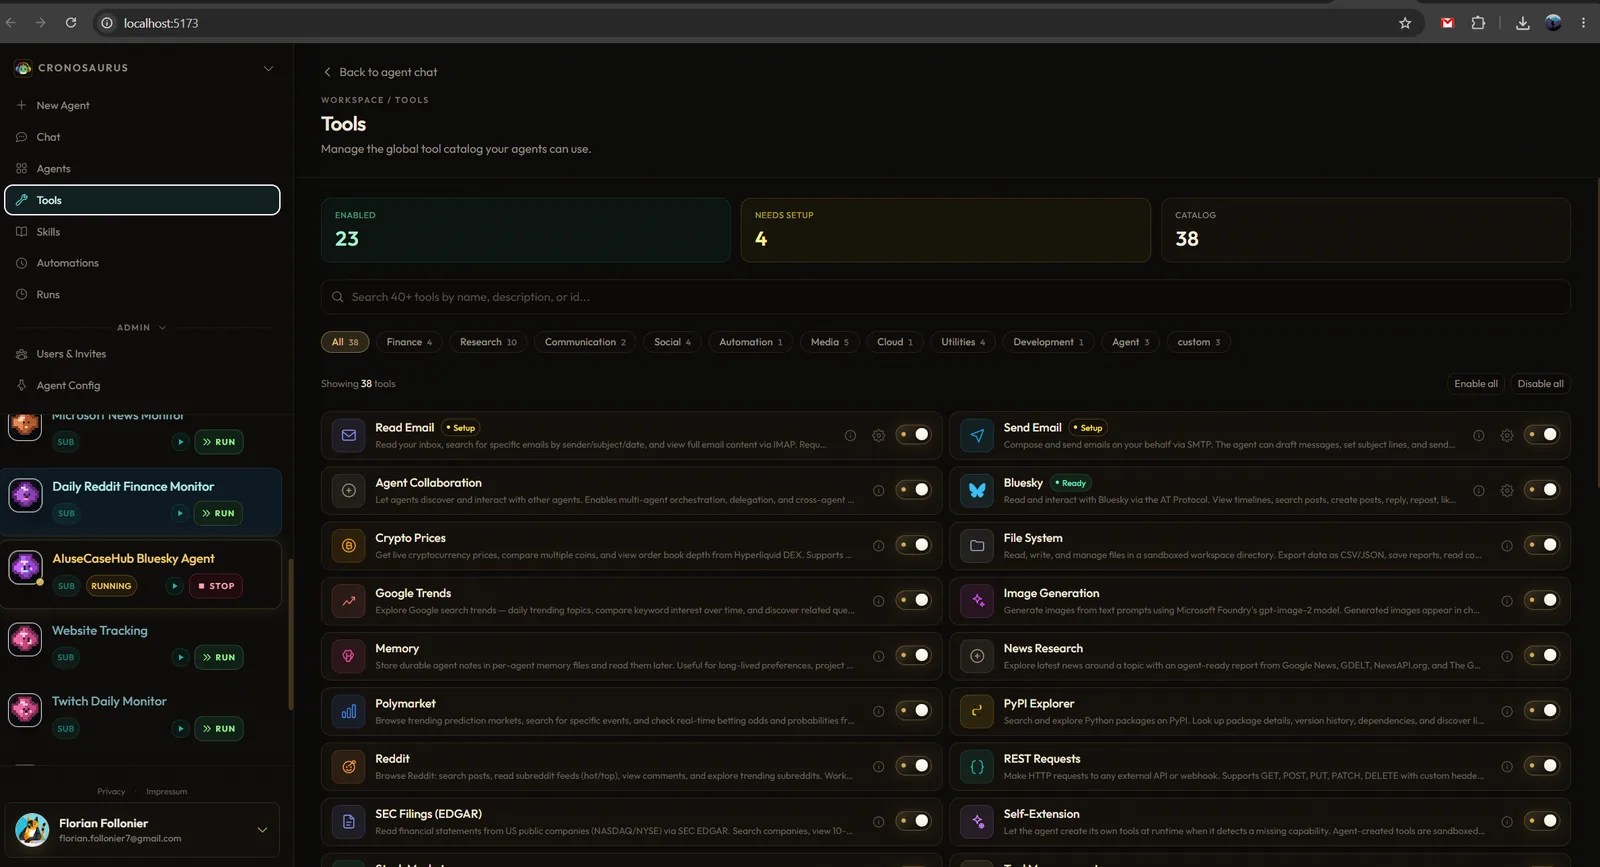Open settings gear for Send Email tool
The width and height of the screenshot is (1600, 867).
(x=1506, y=435)
